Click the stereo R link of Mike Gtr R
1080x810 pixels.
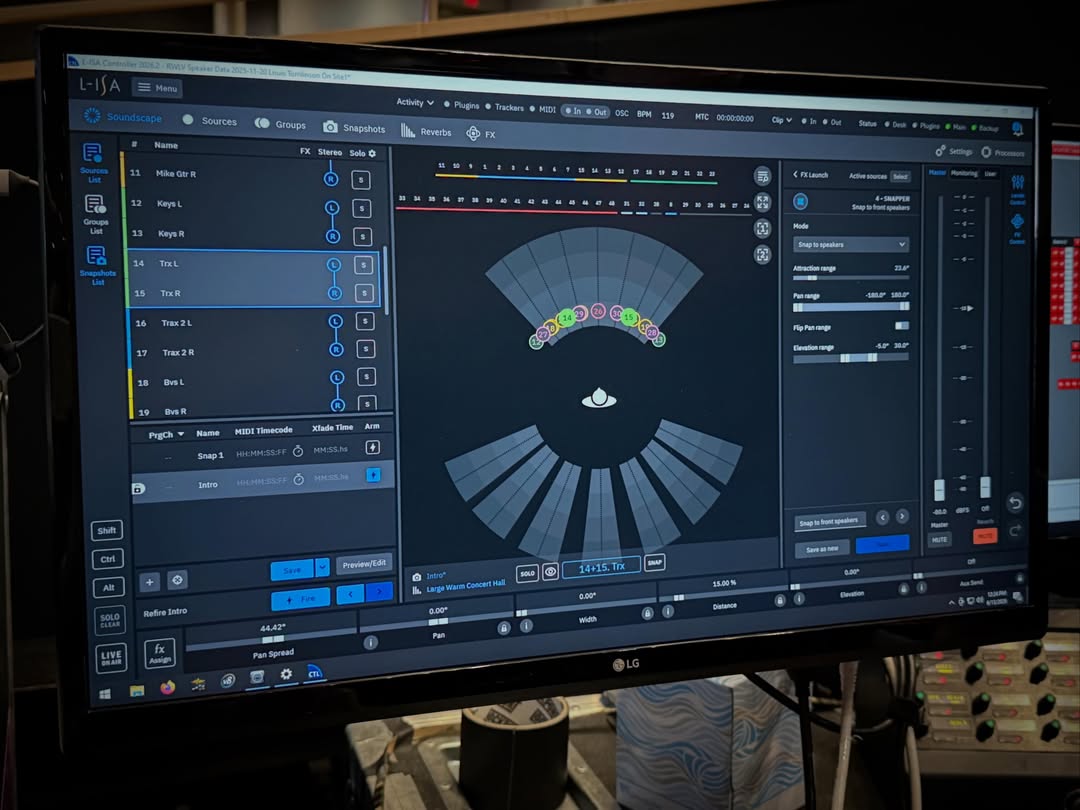point(331,179)
